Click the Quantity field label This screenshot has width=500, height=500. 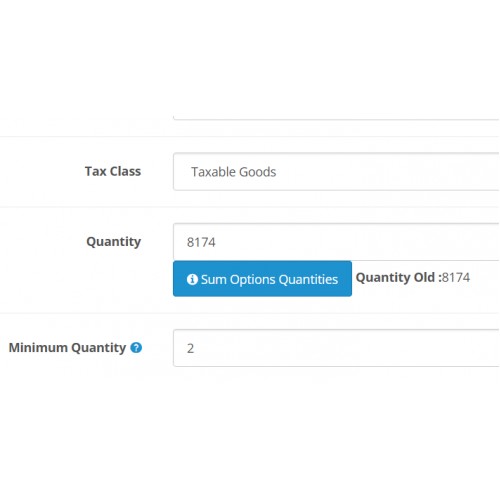[113, 242]
